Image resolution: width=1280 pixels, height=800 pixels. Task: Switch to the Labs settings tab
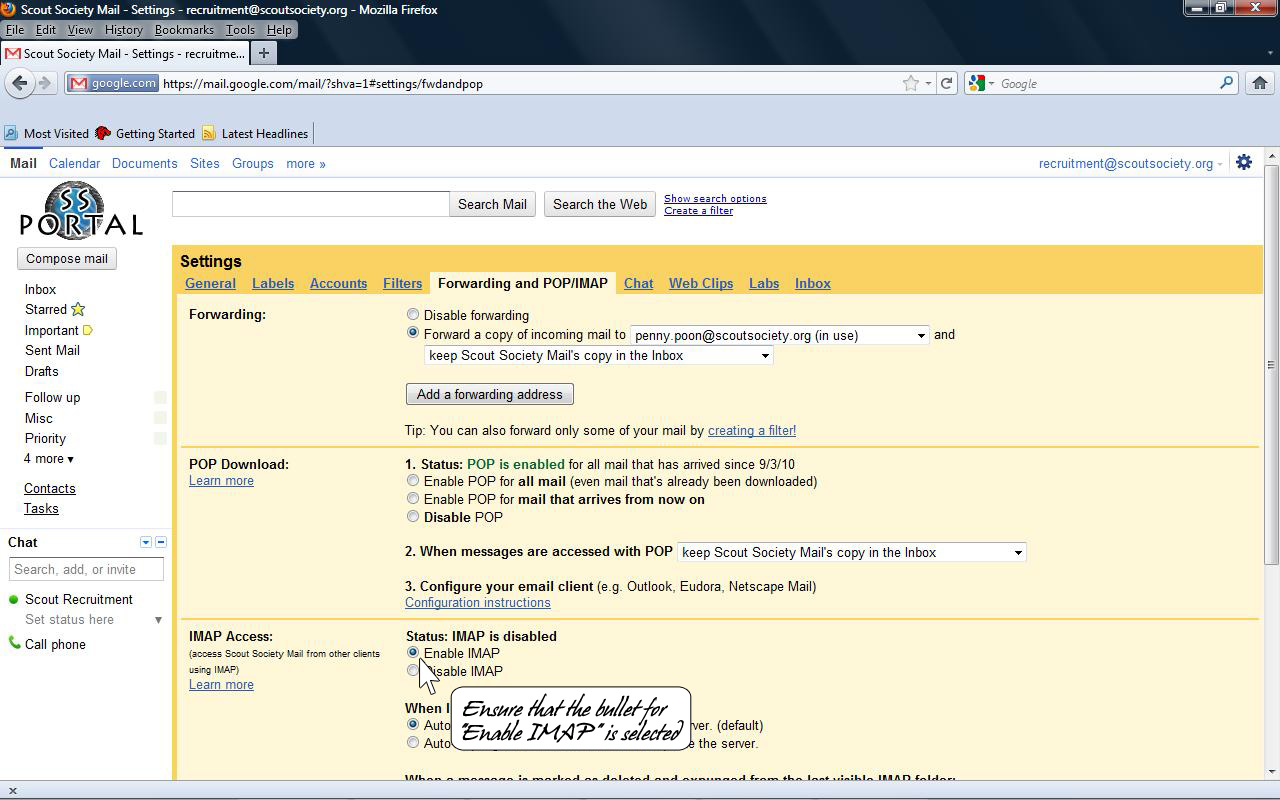[764, 283]
